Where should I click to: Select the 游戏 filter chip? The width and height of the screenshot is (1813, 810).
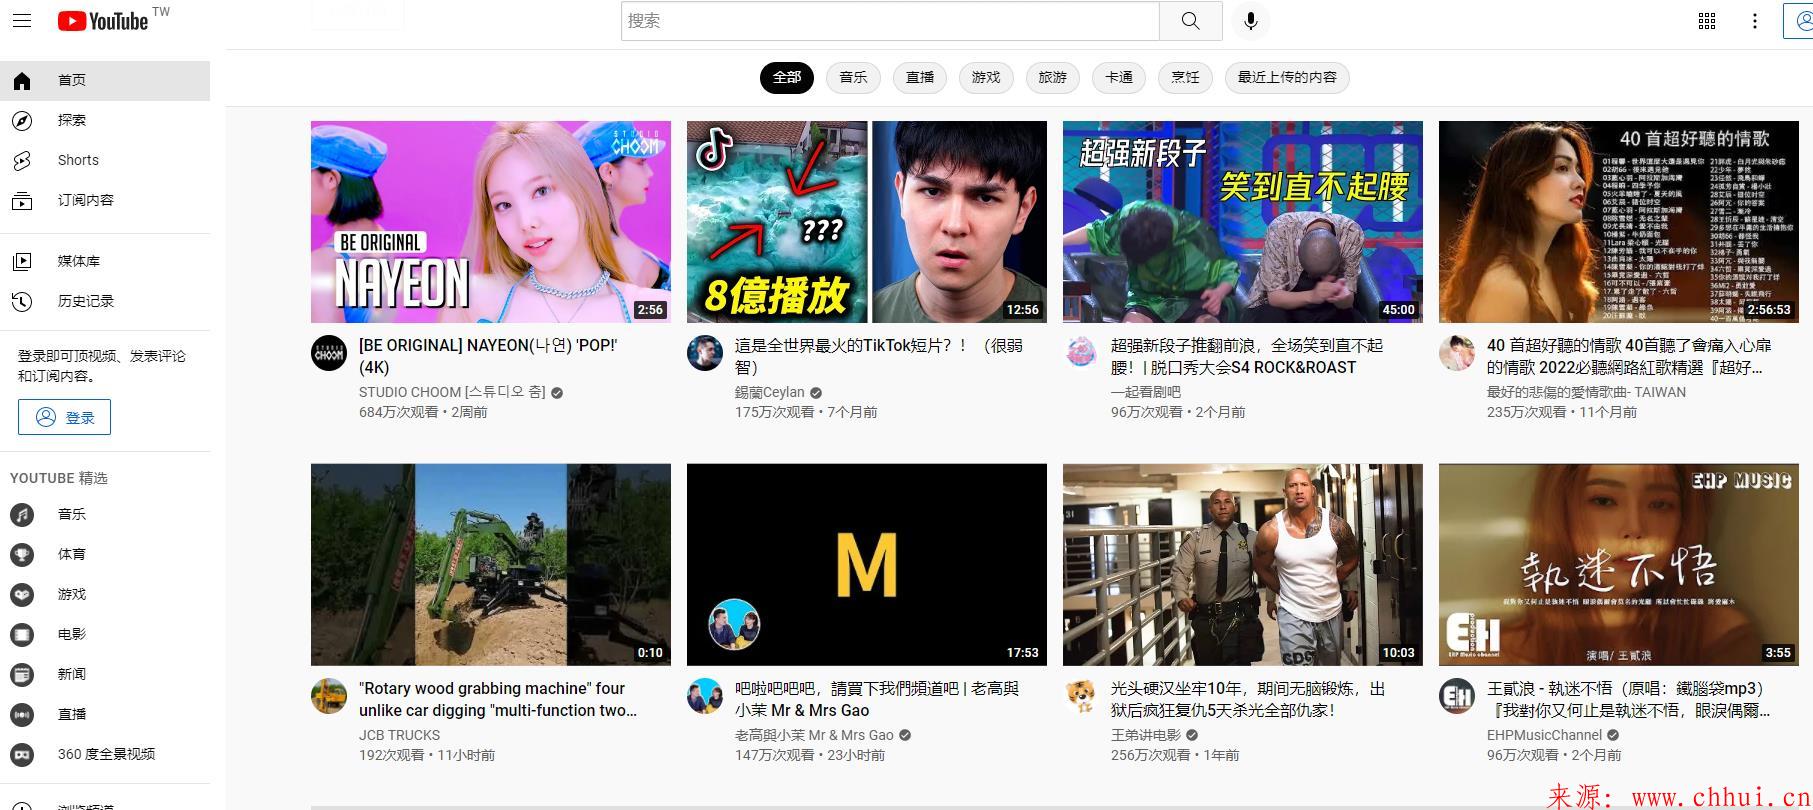click(986, 78)
